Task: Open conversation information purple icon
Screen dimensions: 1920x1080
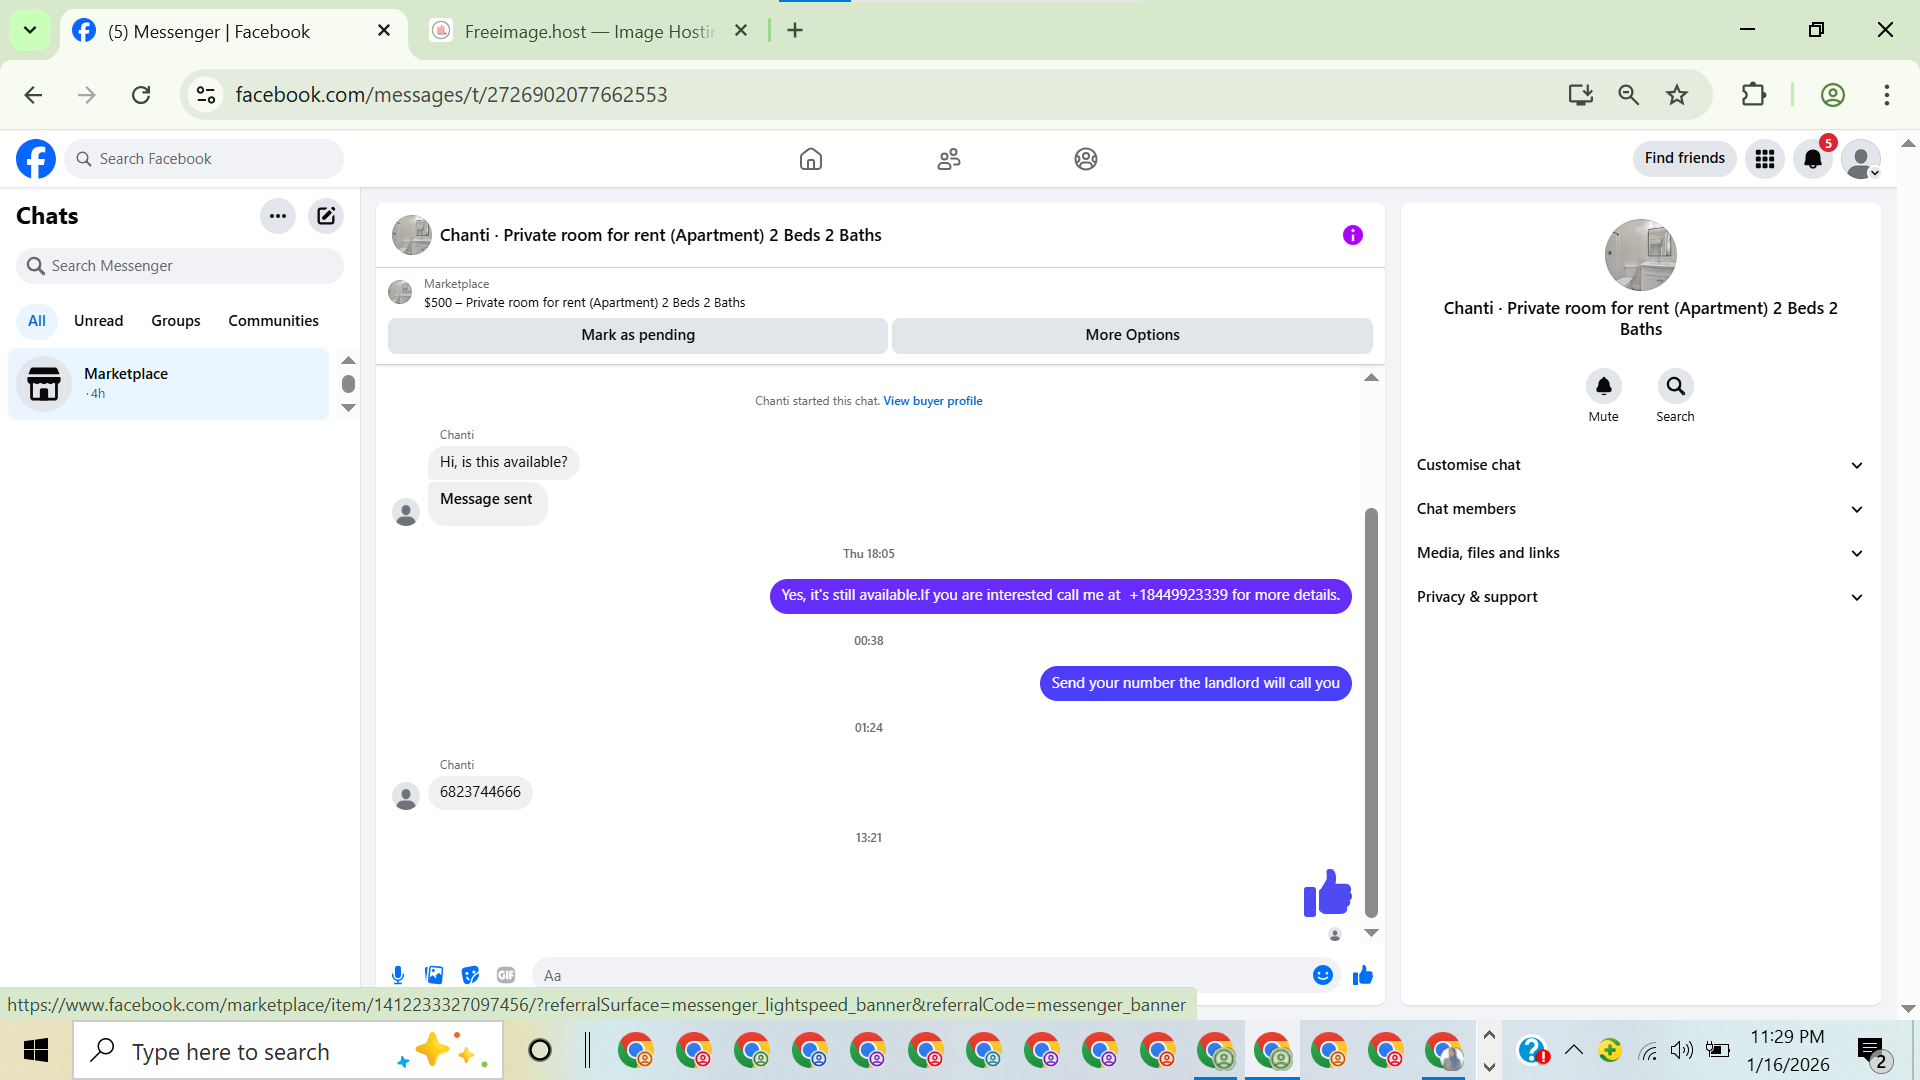Action: point(1352,235)
